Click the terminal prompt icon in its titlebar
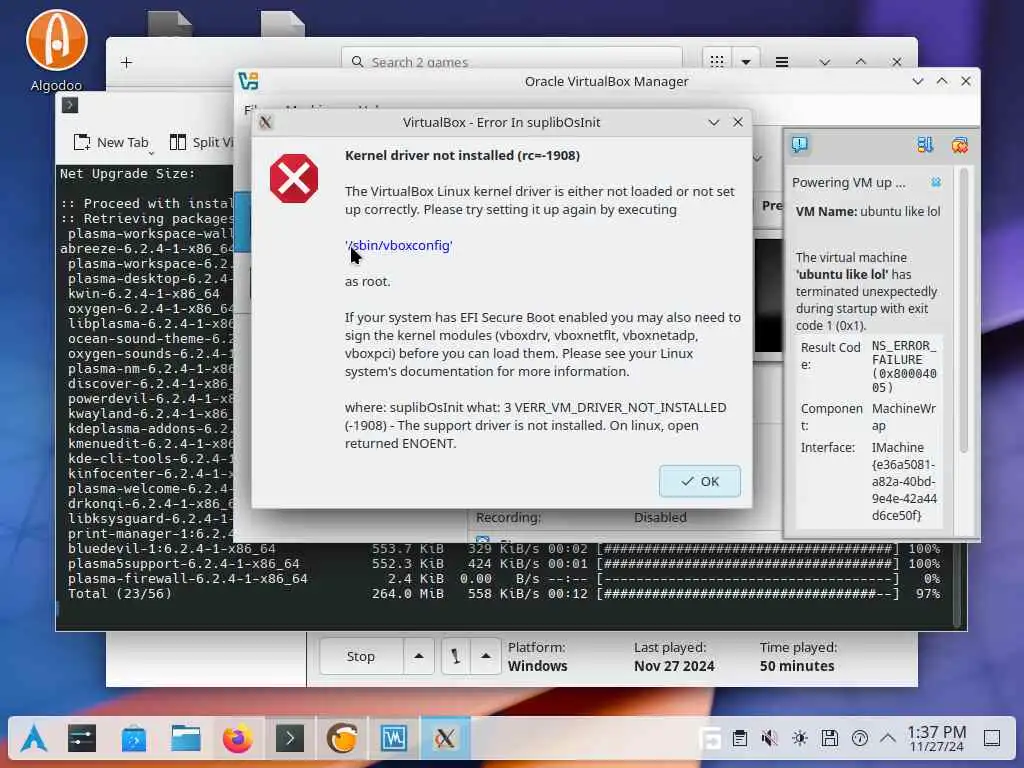The image size is (1024, 768). click(x=70, y=105)
